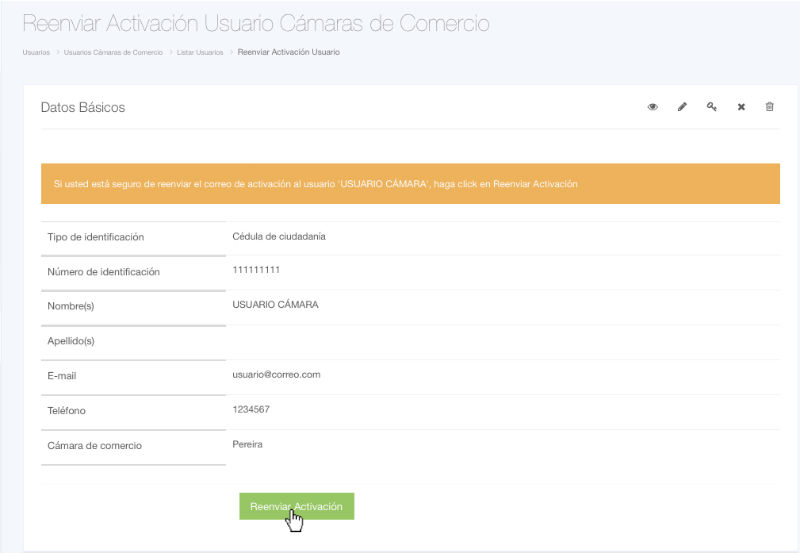Open Usuarios Cámaras de Comercio breadcrumb link

coord(112,52)
